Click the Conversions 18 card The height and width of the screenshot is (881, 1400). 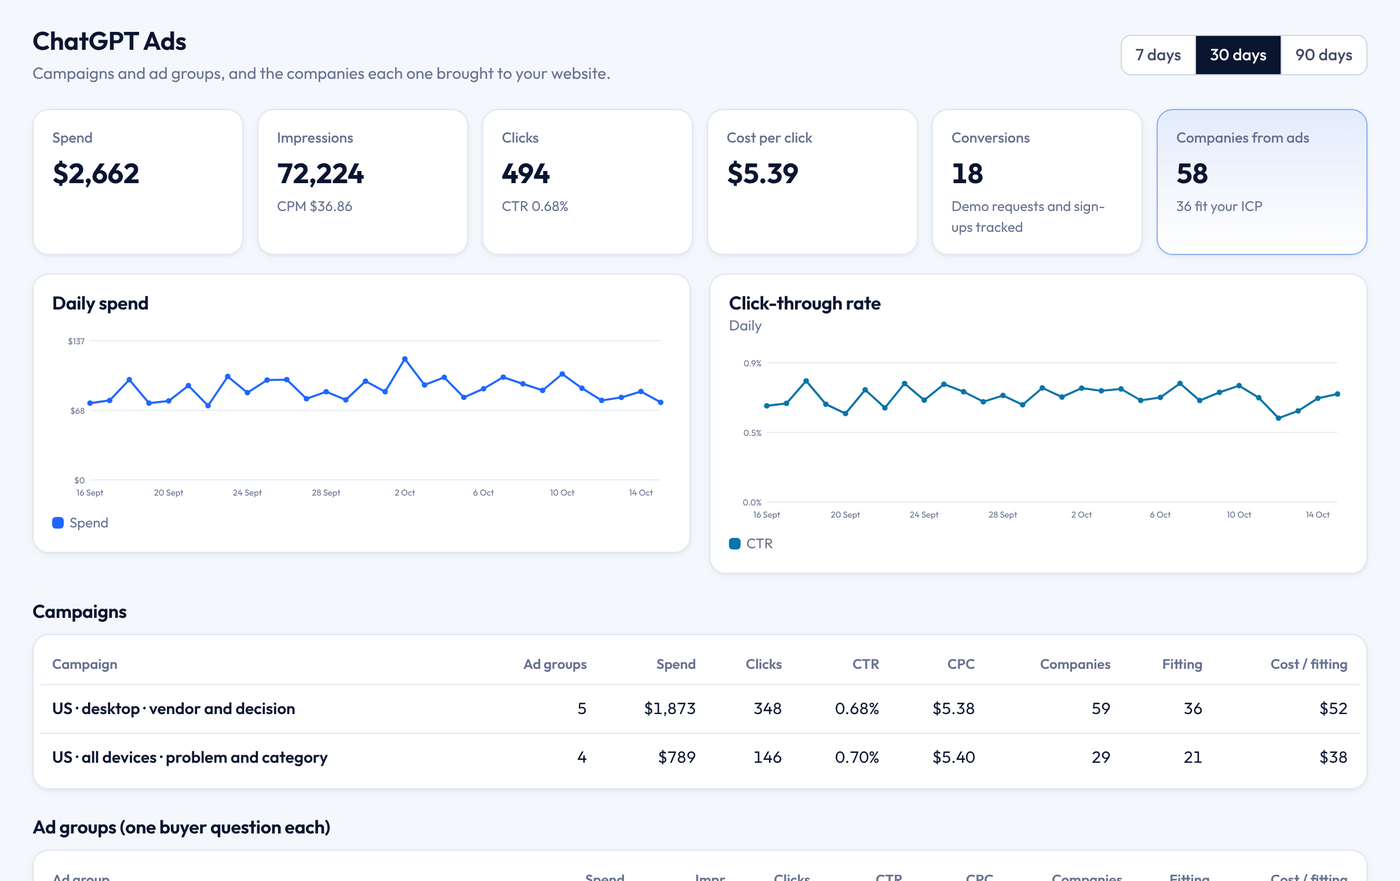[1037, 182]
